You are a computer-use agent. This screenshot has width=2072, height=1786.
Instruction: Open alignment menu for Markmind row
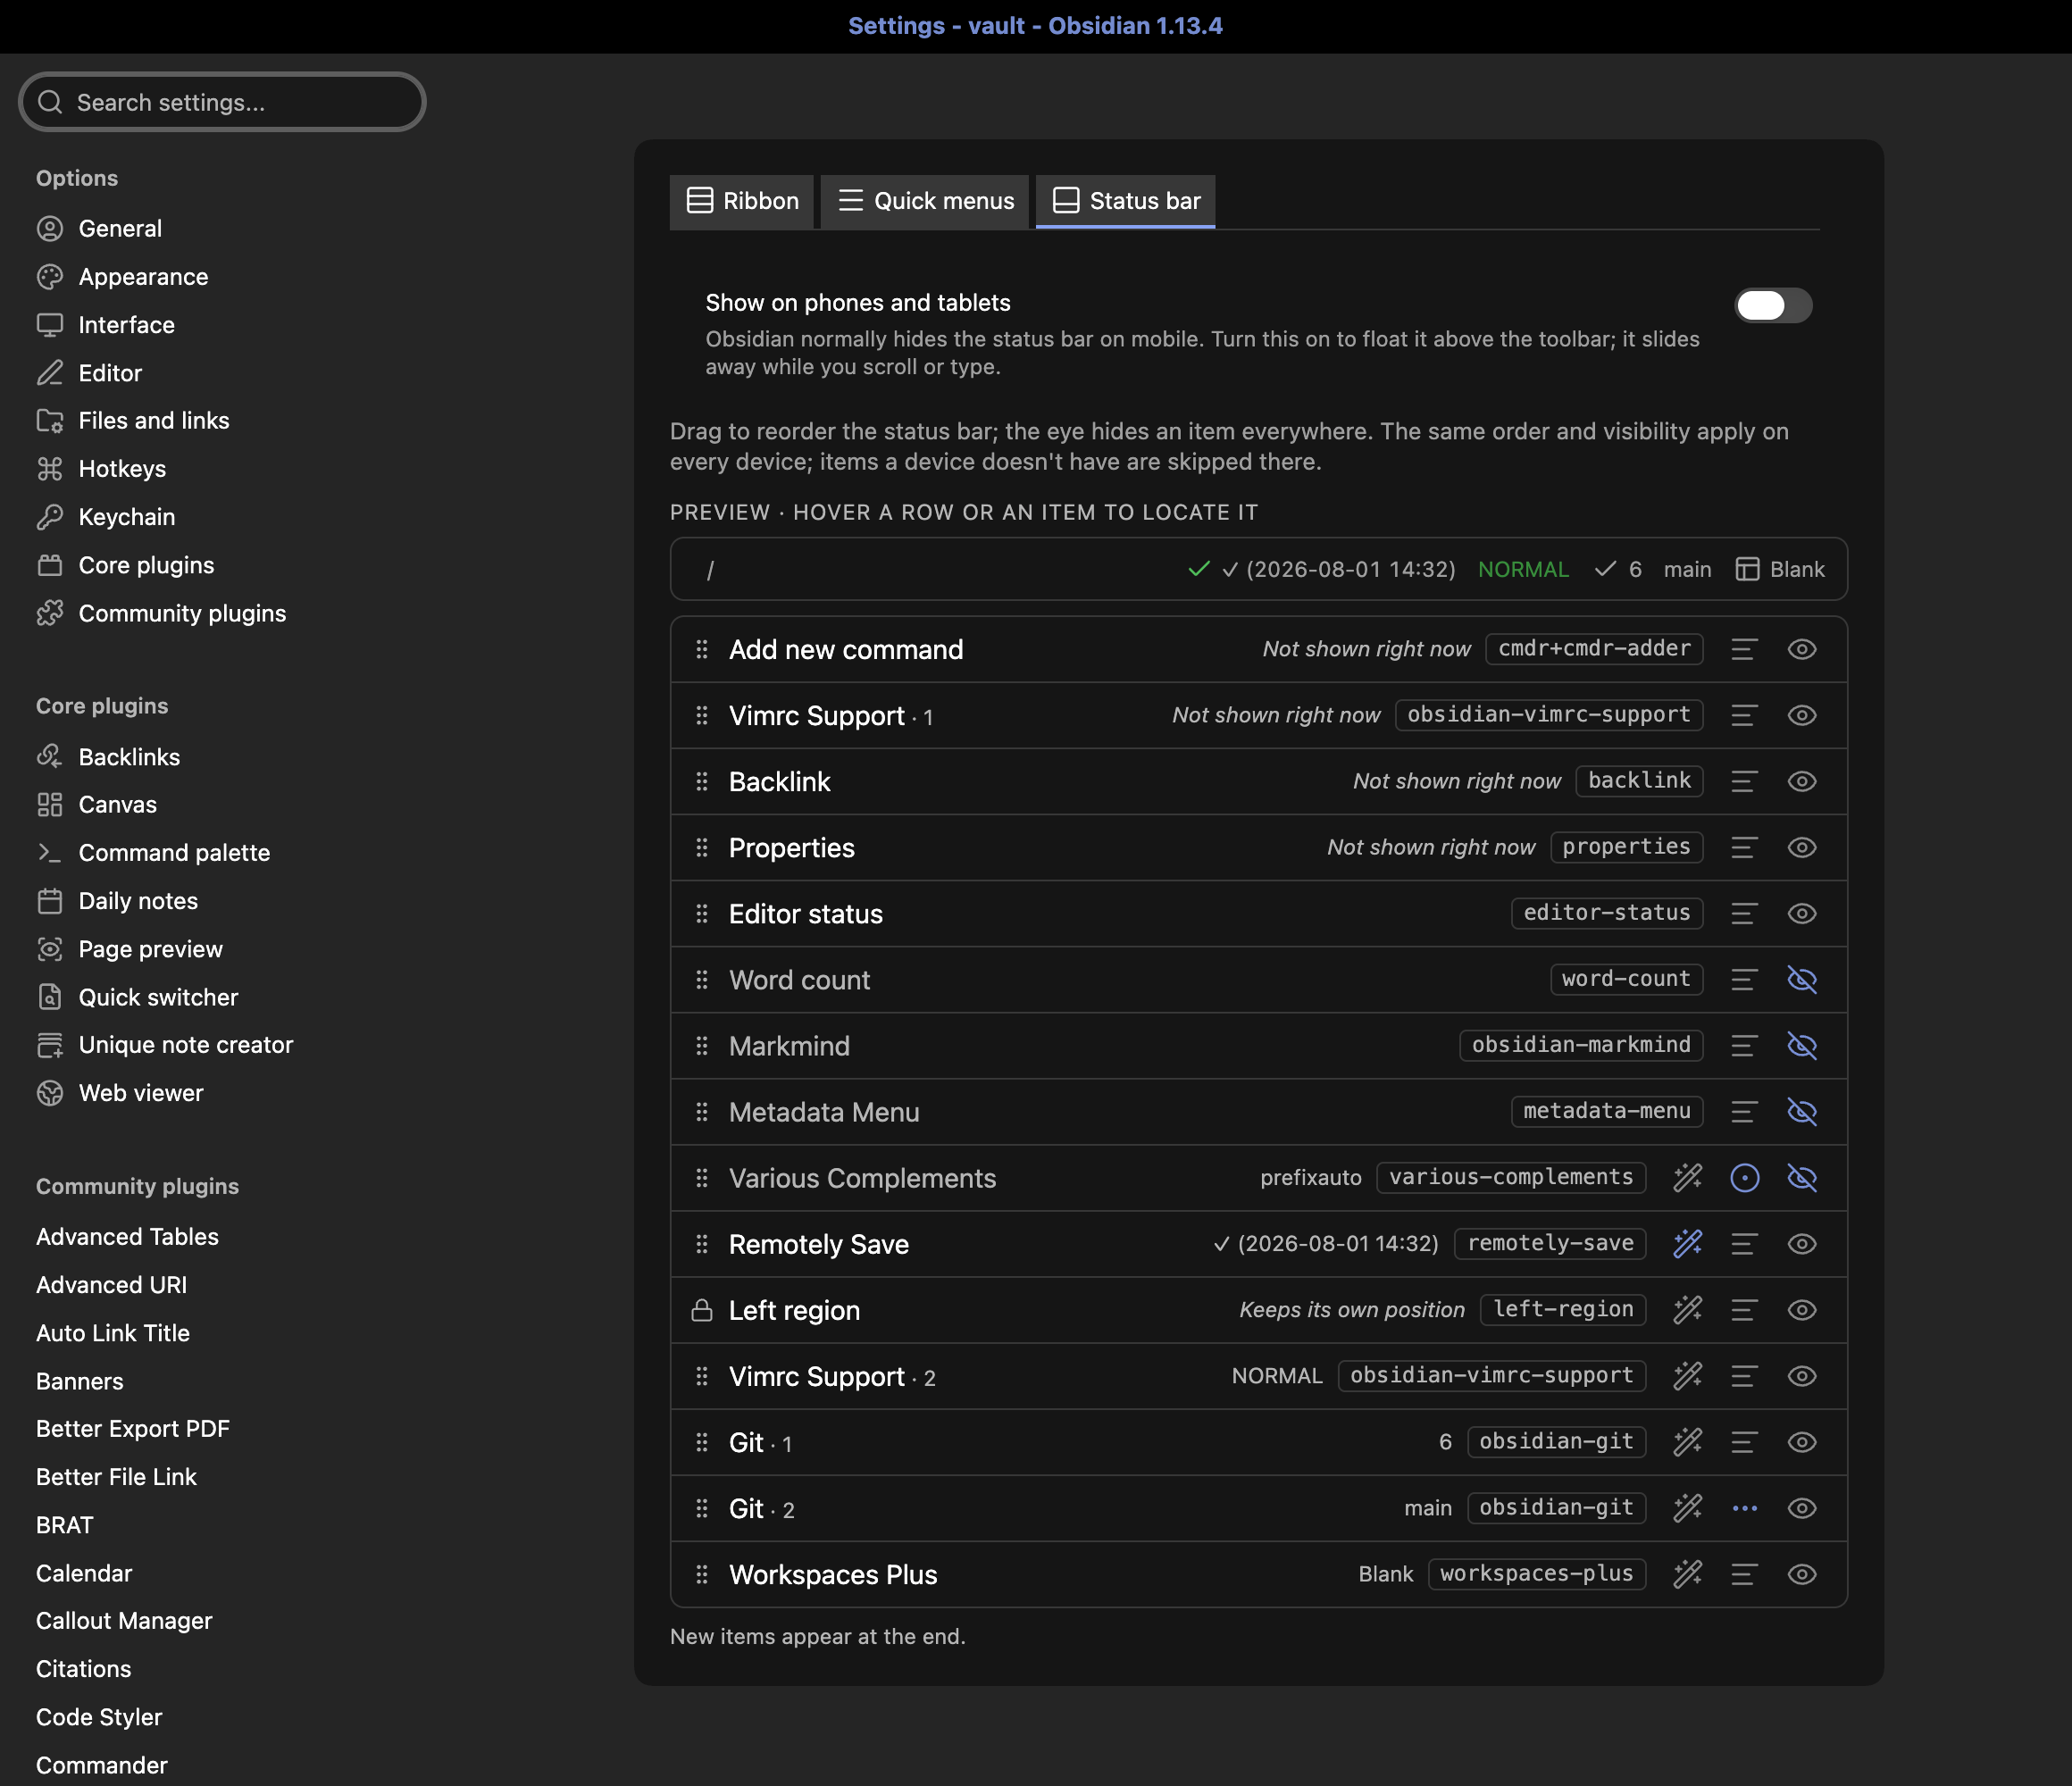point(1745,1045)
